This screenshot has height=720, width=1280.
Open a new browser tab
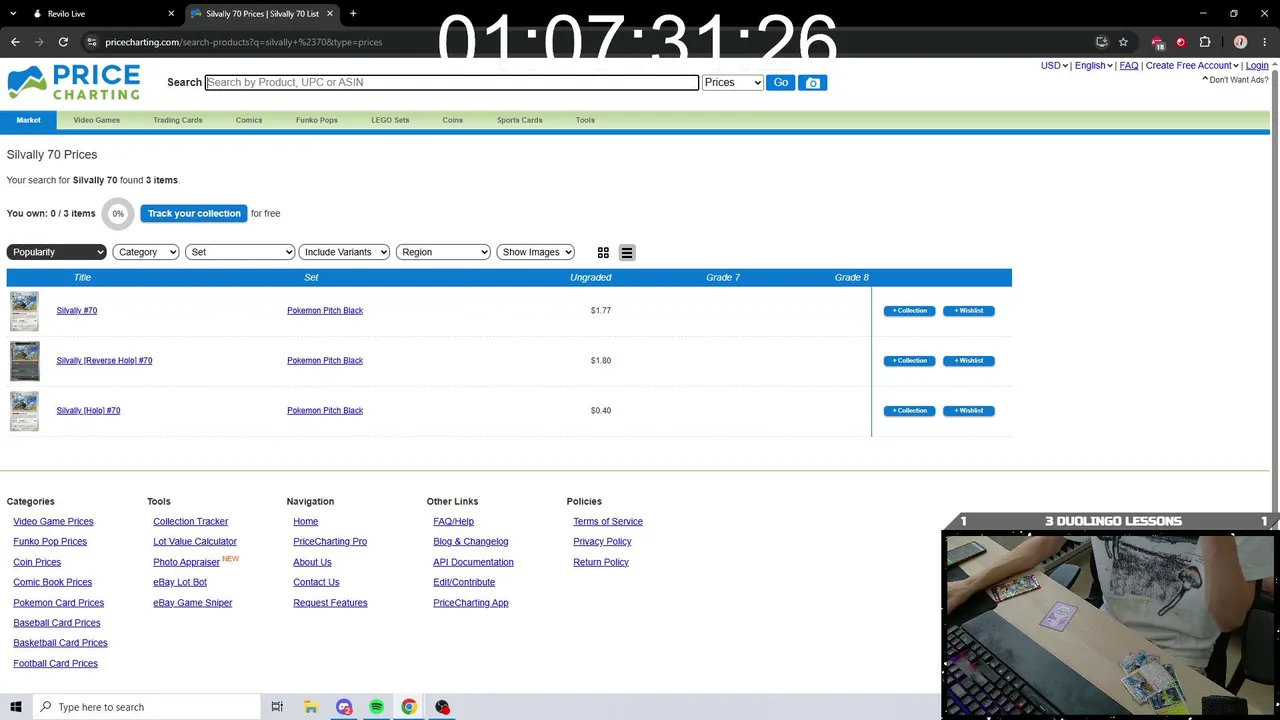(x=353, y=14)
